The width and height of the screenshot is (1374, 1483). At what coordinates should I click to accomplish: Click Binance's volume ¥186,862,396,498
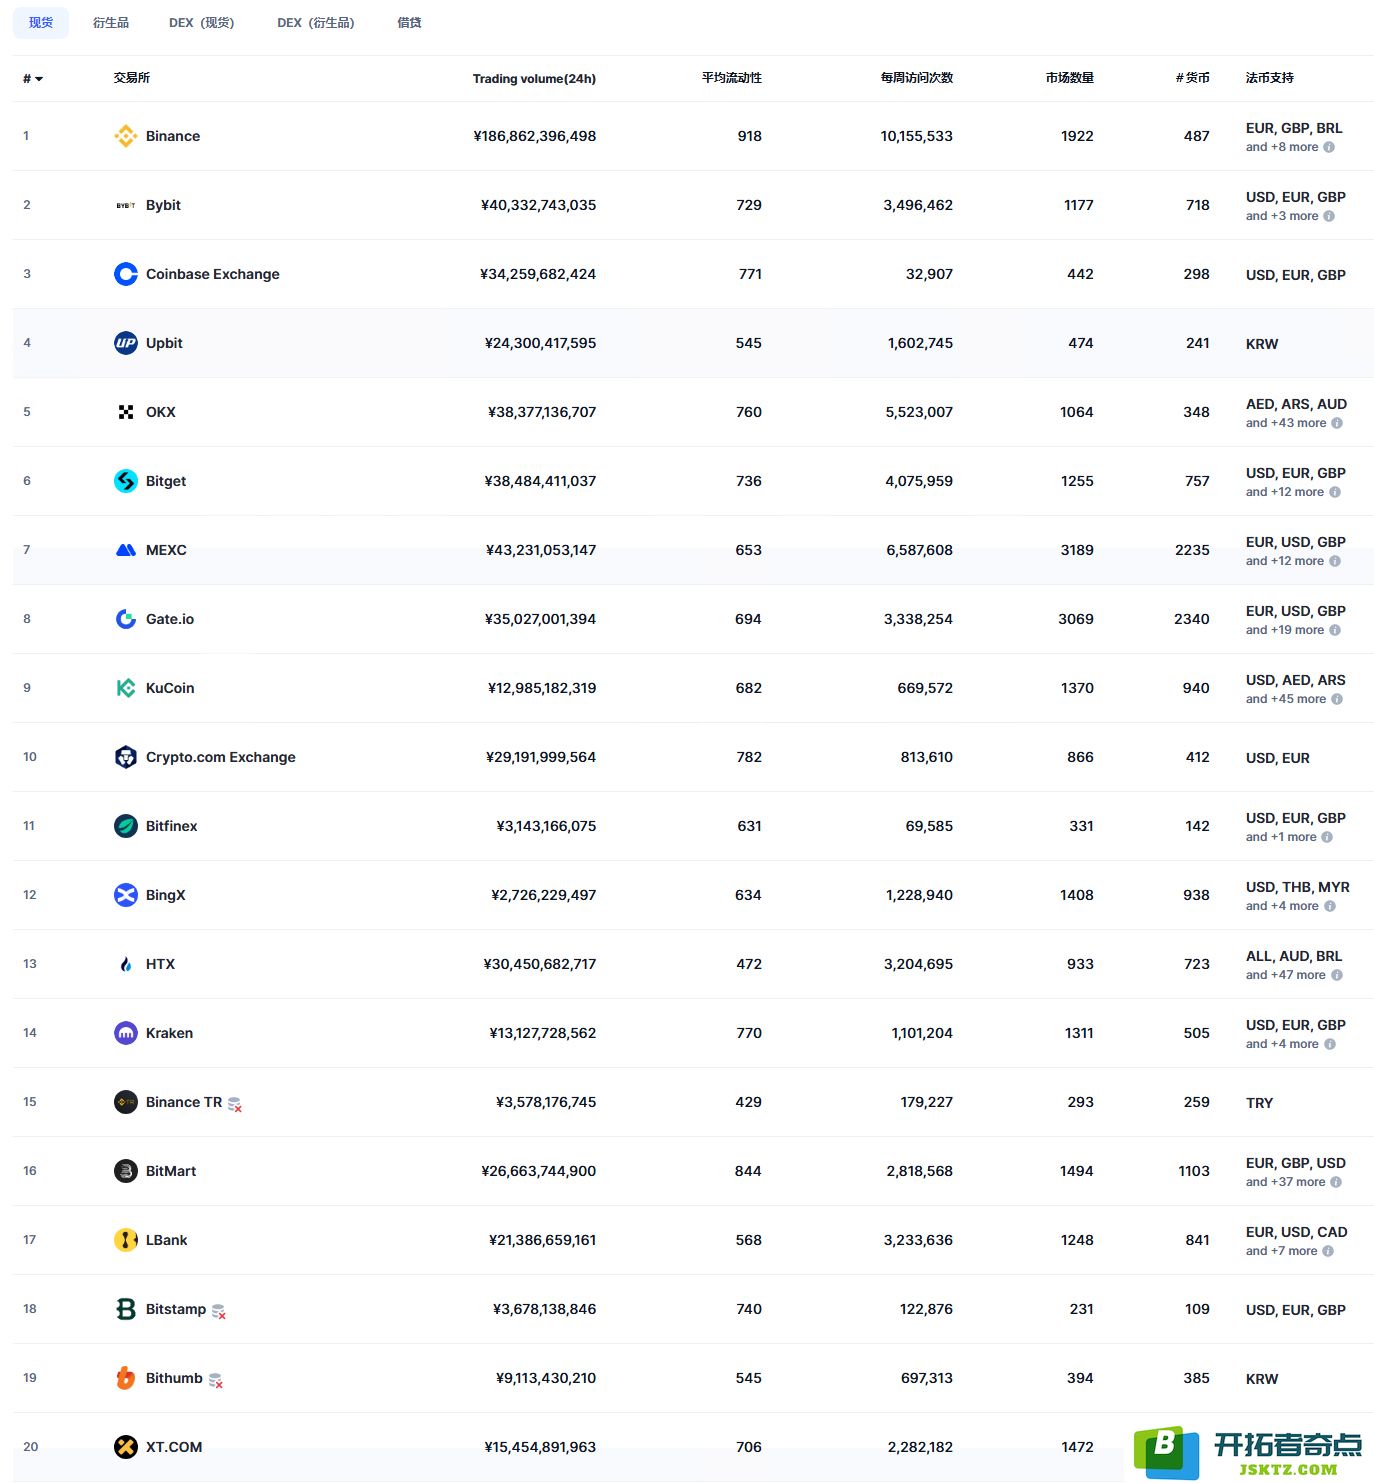tap(535, 136)
